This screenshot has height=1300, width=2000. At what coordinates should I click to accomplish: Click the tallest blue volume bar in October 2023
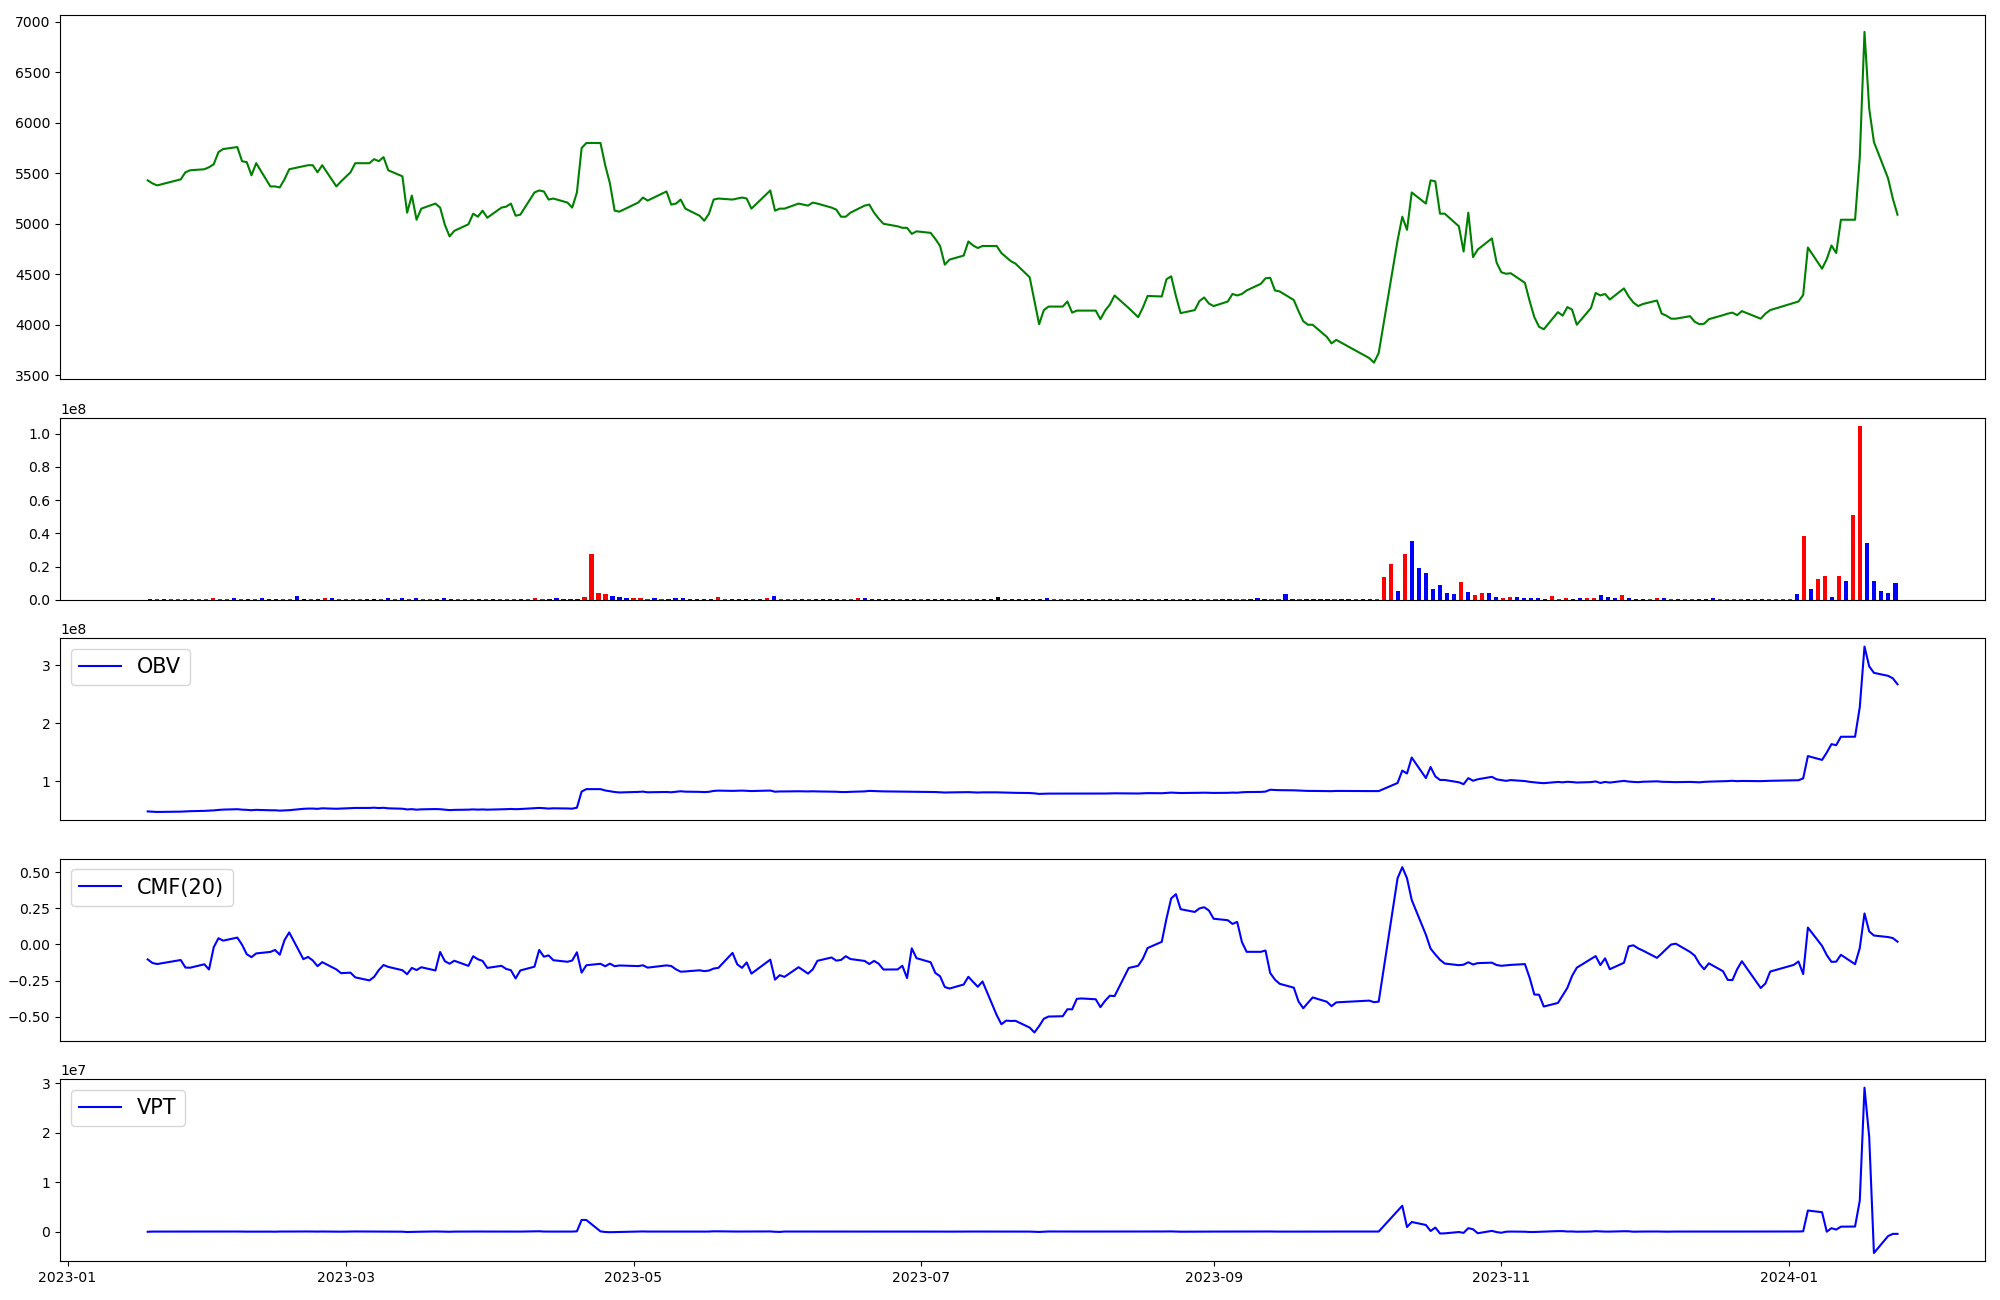[1412, 571]
